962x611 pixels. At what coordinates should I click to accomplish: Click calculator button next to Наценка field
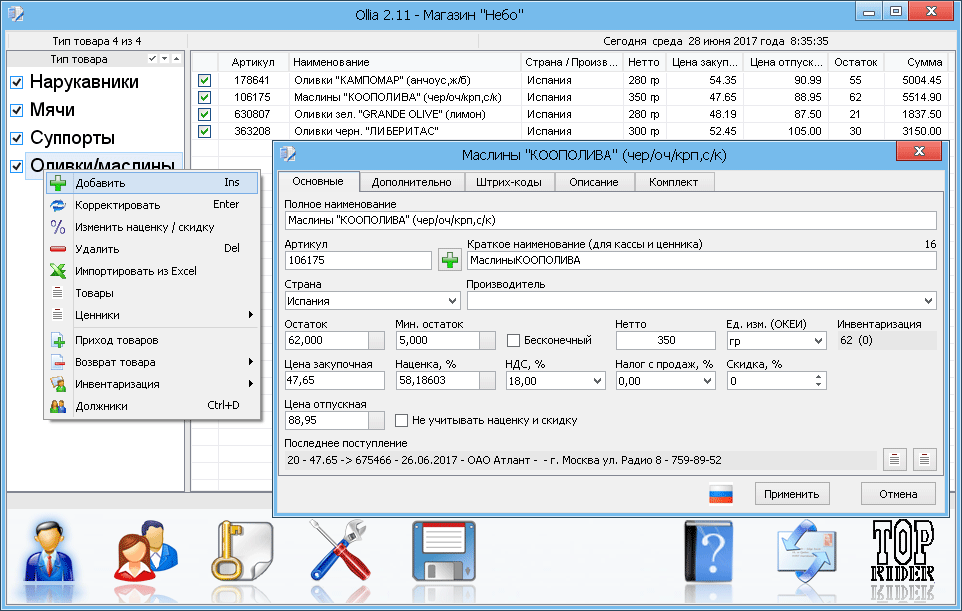tap(487, 381)
